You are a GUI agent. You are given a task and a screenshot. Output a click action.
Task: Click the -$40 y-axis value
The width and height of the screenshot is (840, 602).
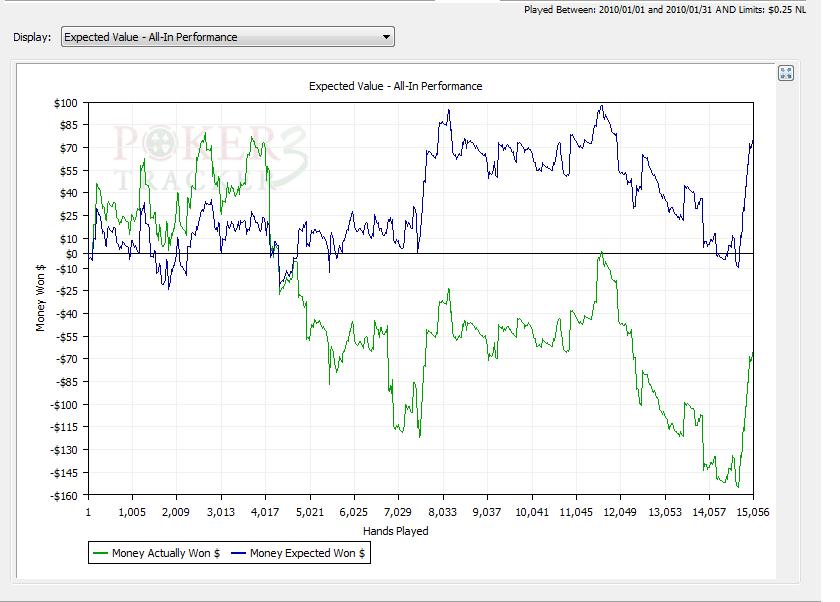[x=66, y=314]
